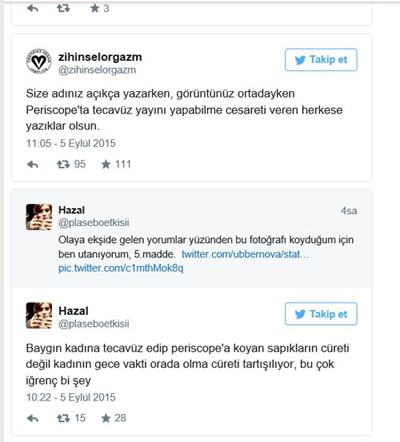Retweet the topmost partially visible tweet
Screen dimensions: 400x442
[x=63, y=8]
